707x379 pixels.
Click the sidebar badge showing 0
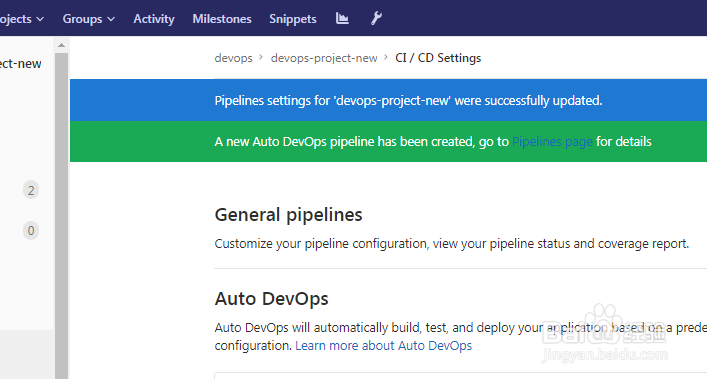[x=31, y=231]
